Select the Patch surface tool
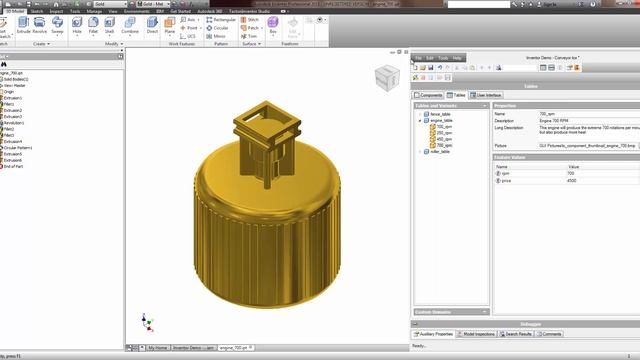 250,28
